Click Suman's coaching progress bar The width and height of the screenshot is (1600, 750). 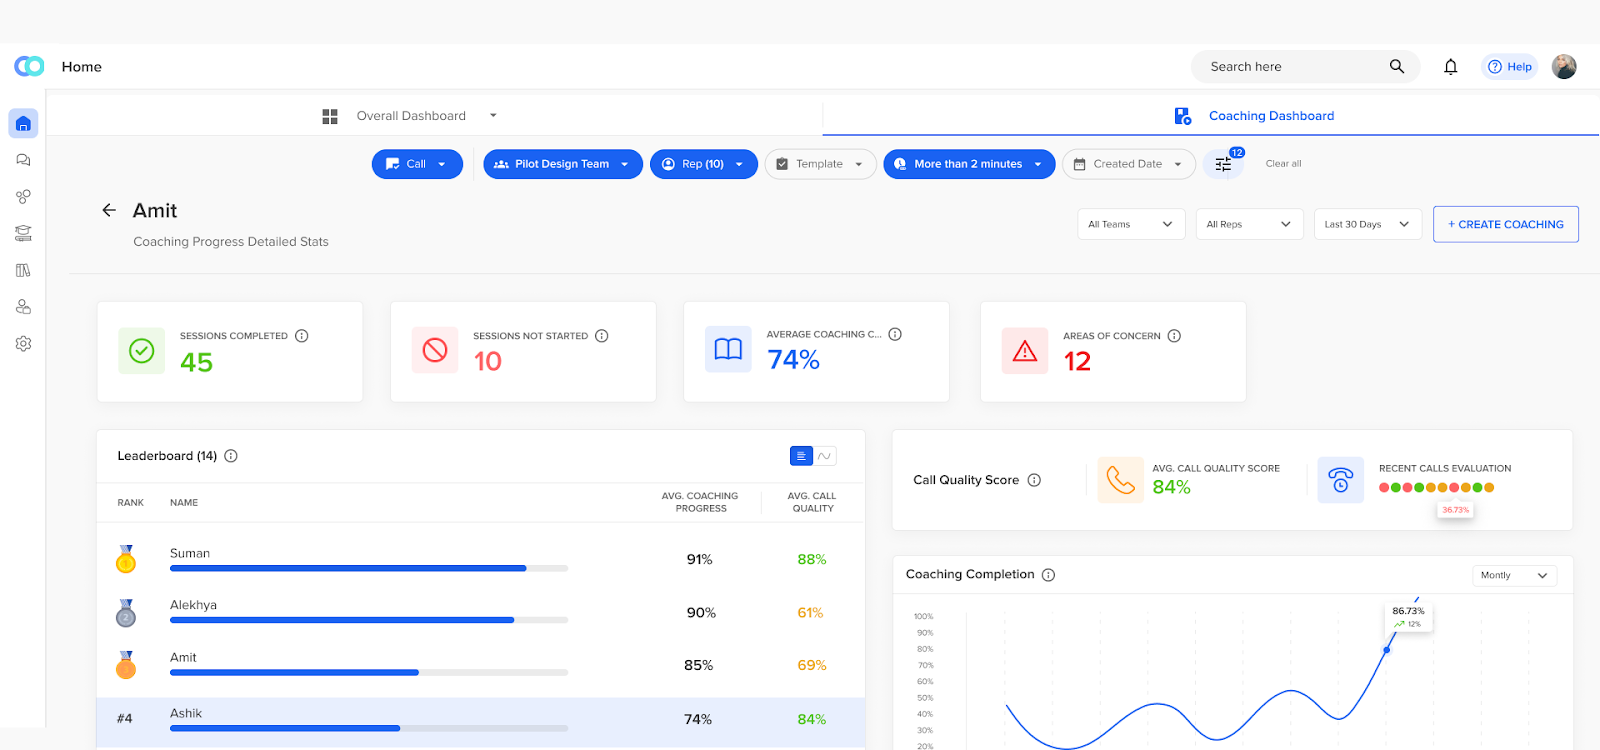(x=369, y=568)
